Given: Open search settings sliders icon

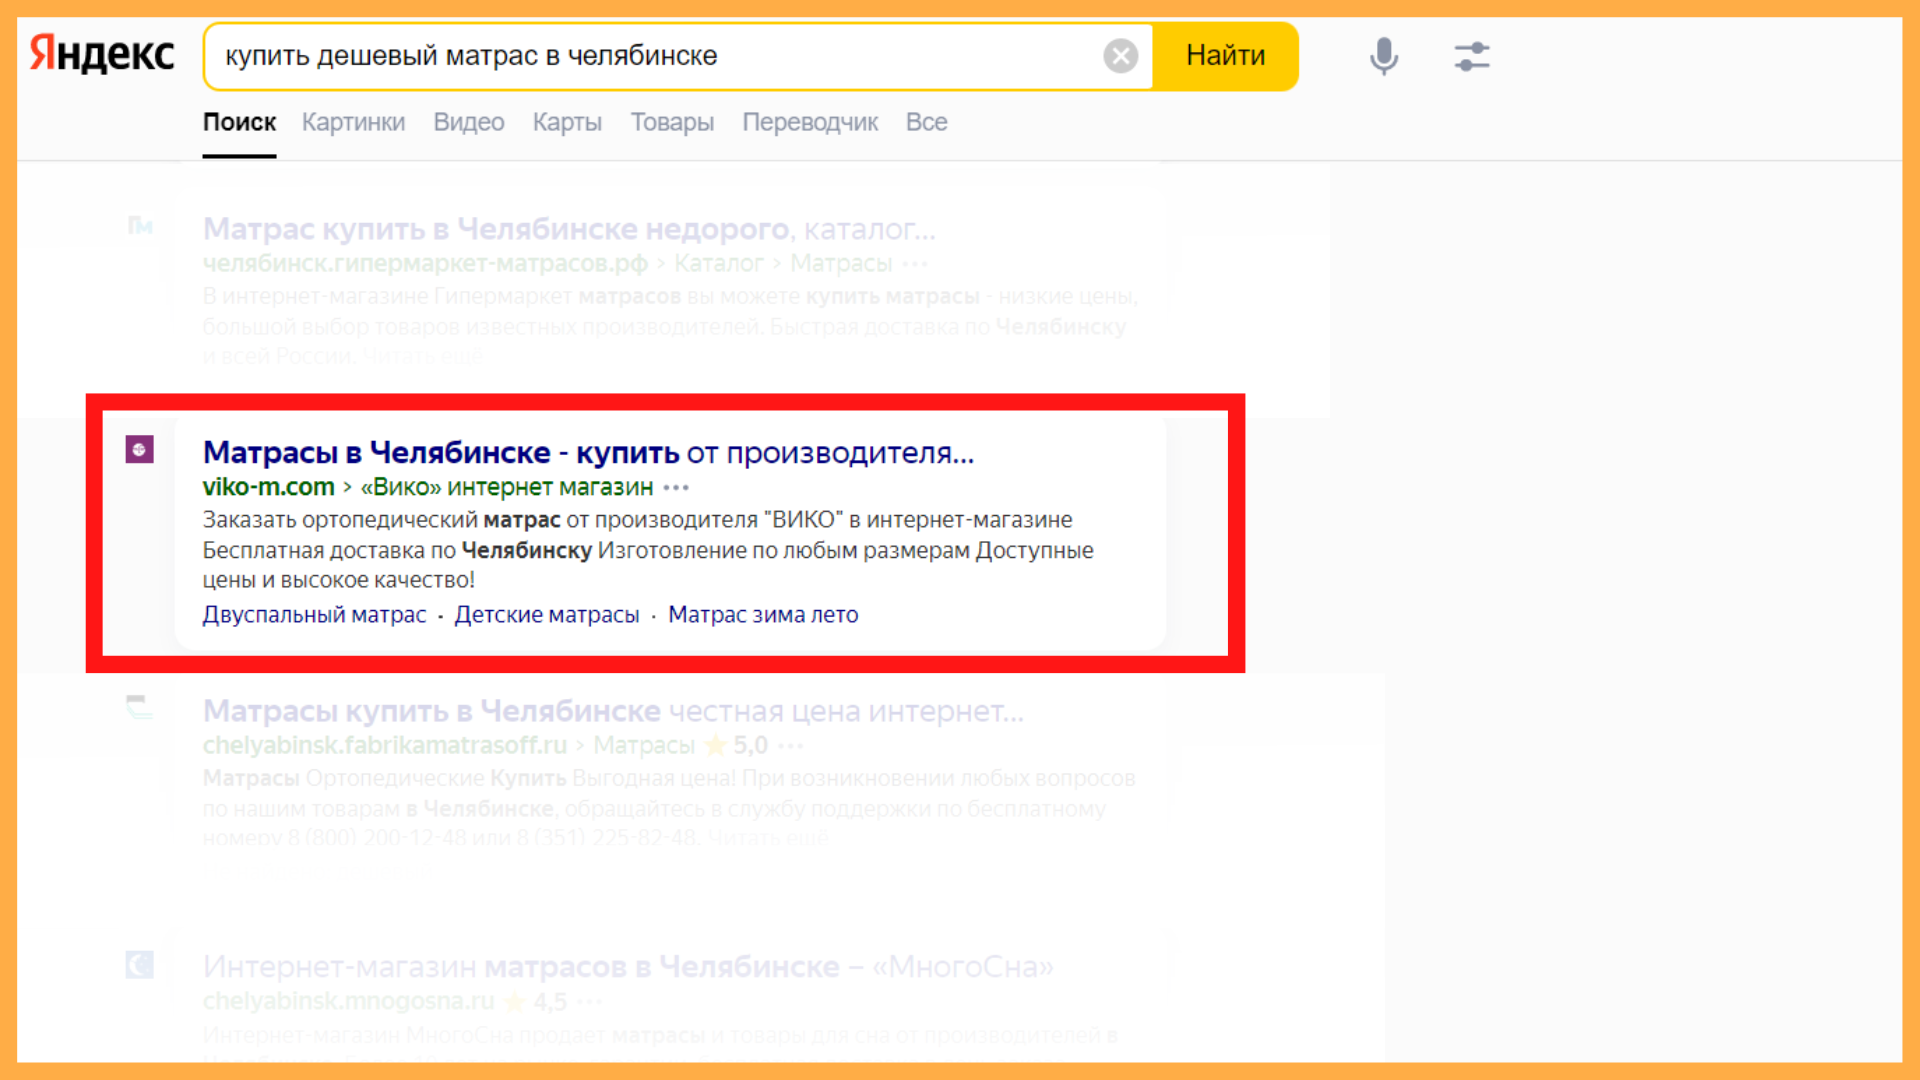Looking at the screenshot, I should pyautogui.click(x=1472, y=56).
